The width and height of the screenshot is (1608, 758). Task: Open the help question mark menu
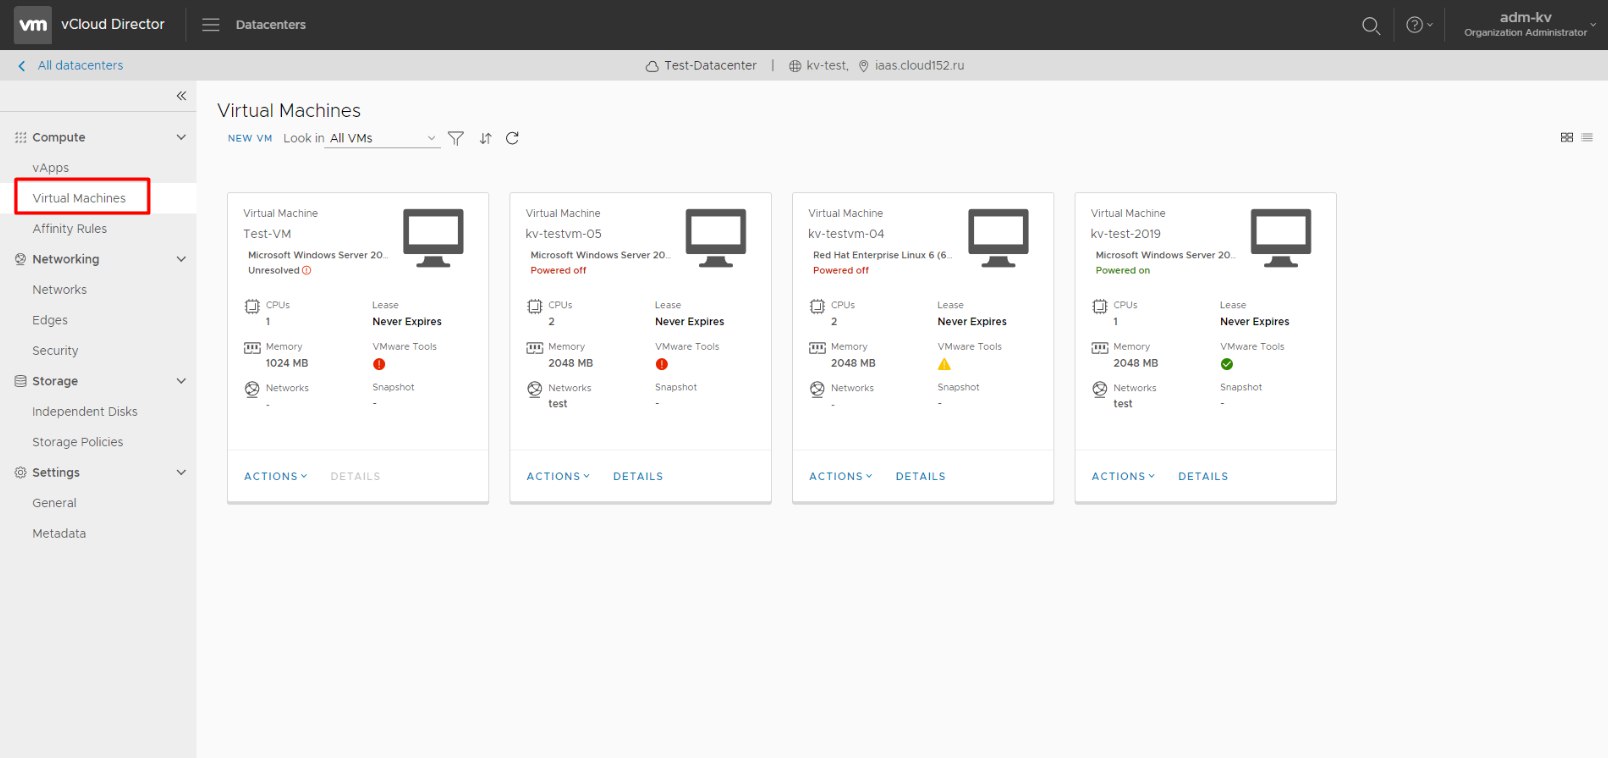(x=1419, y=25)
